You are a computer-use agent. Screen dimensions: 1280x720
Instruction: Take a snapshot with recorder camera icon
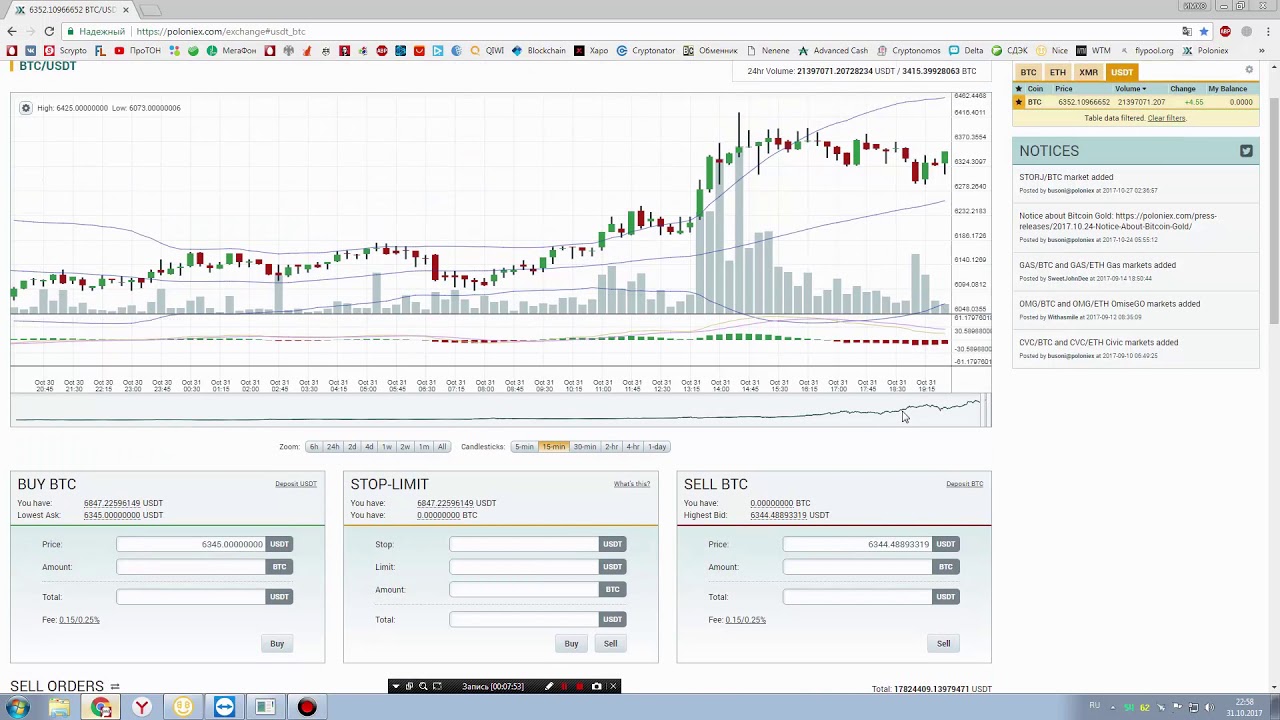(x=597, y=686)
